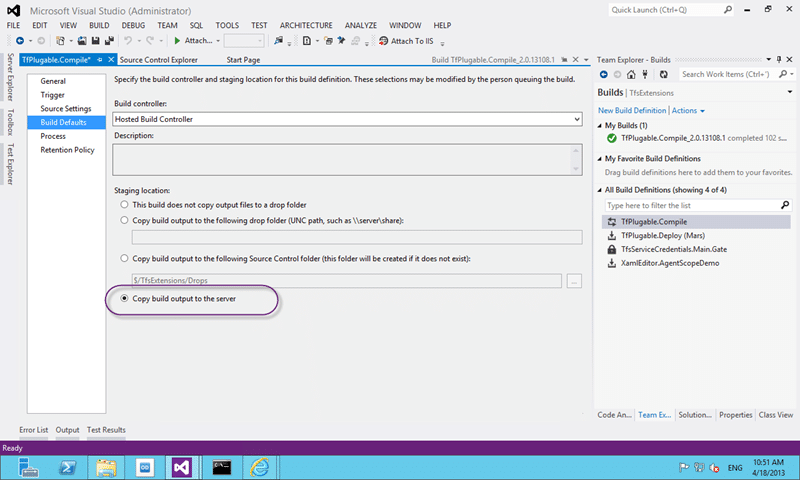Click the Action Center flag tray icon
The height and width of the screenshot is (480, 800).
tap(684, 467)
